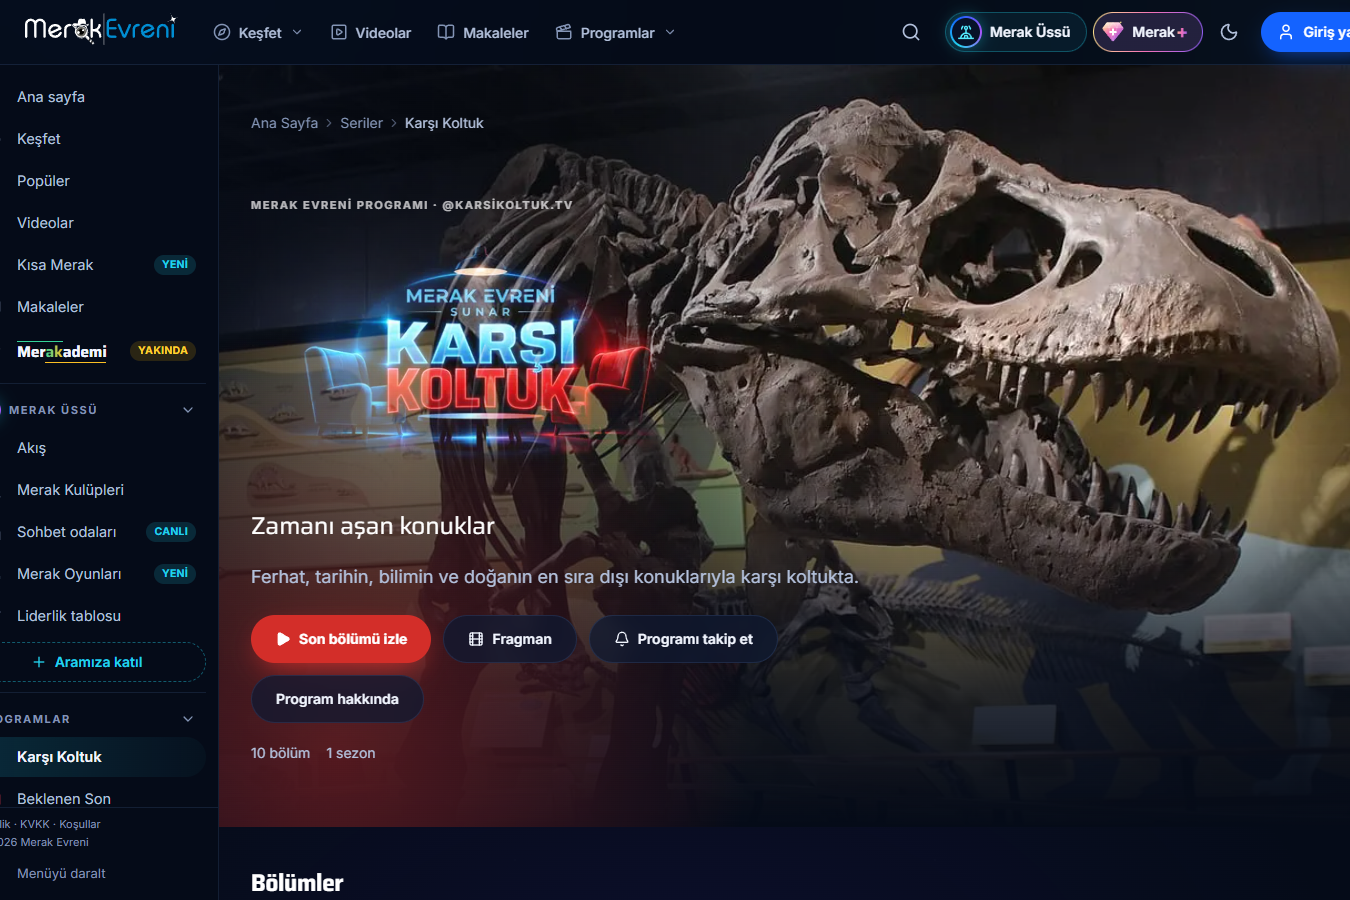
Task: Click the Koşullar footer link
Action: 80,824
